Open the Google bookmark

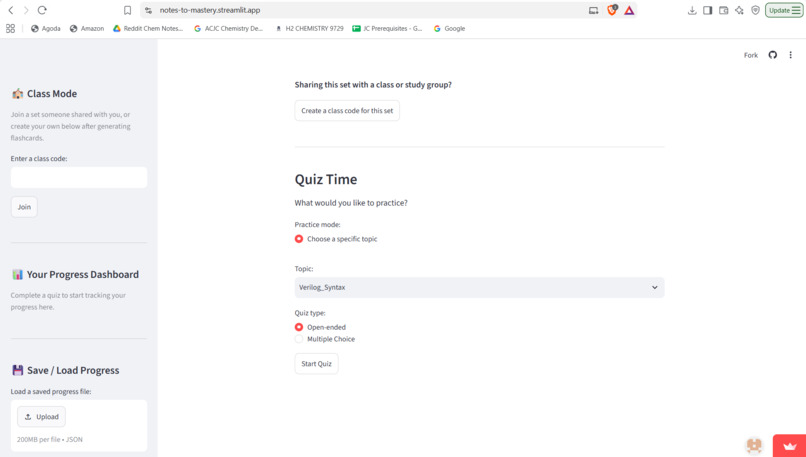tap(449, 29)
